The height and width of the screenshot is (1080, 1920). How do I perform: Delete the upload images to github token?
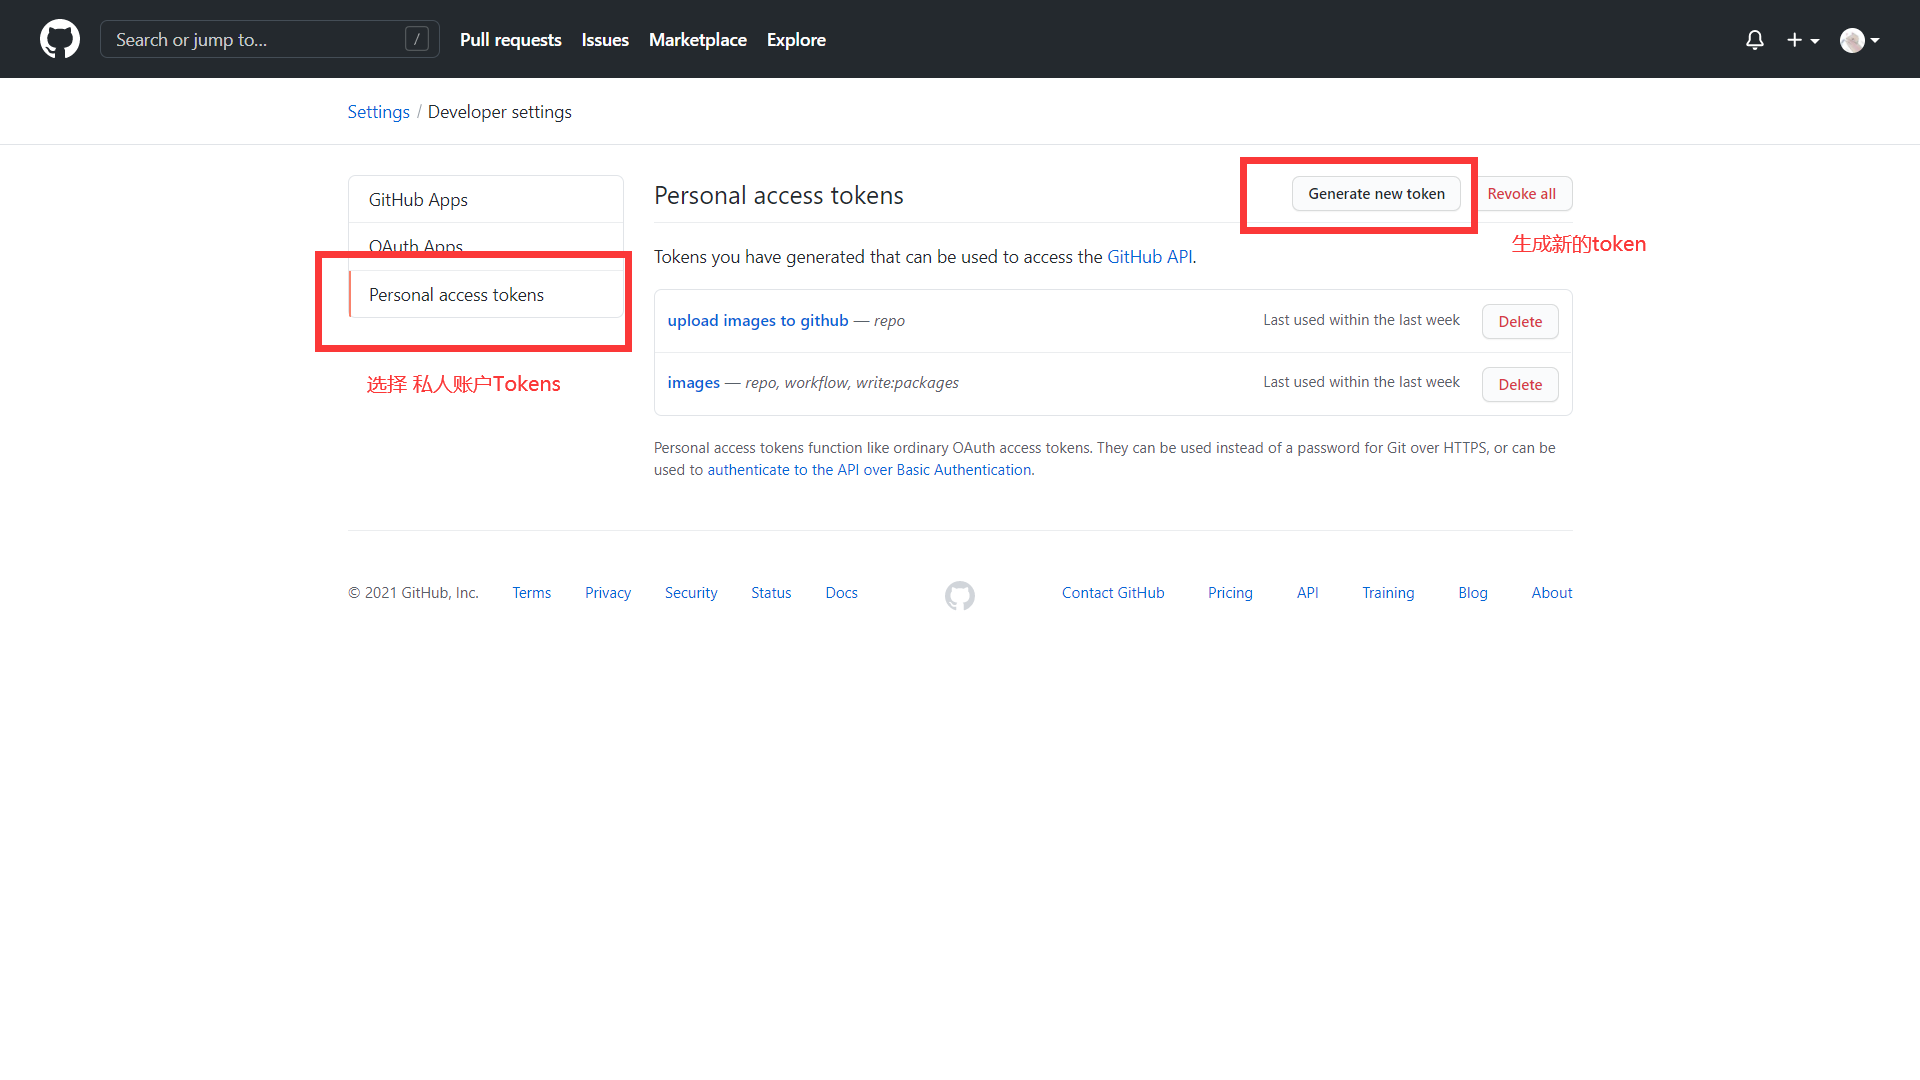1520,322
